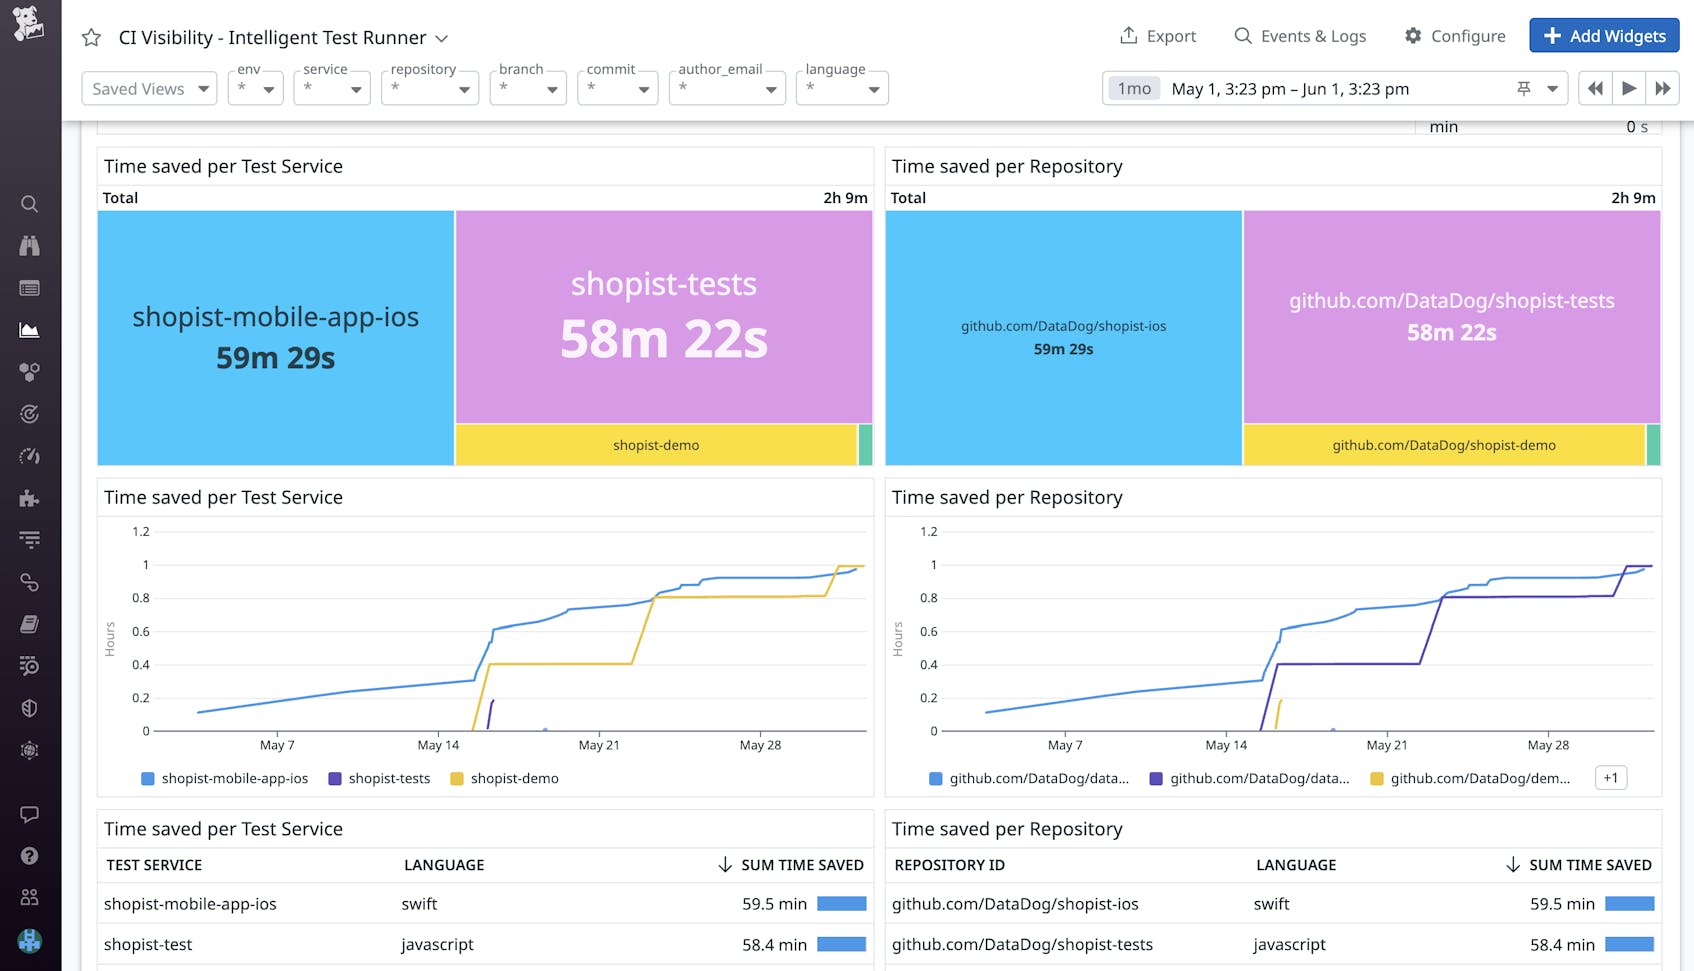Star the CI Visibility dashboard

pyautogui.click(x=91, y=37)
